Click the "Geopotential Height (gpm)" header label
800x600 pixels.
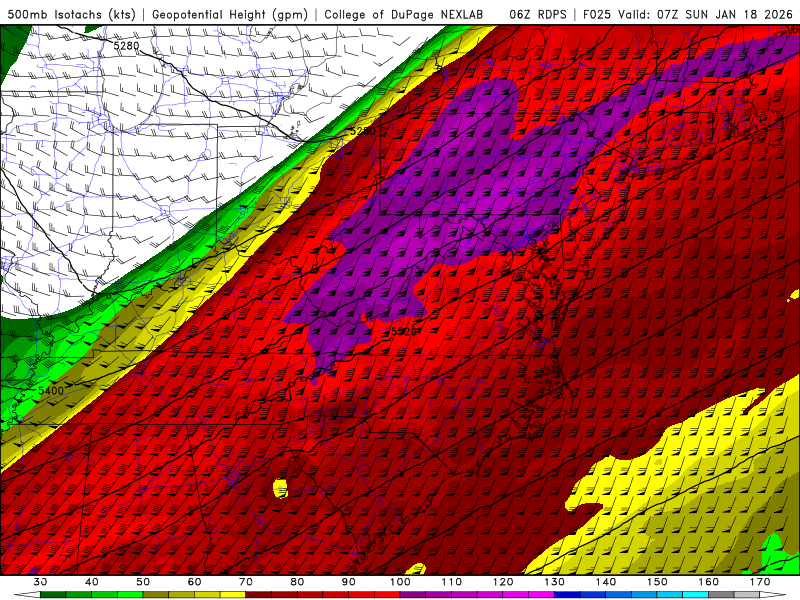[x=230, y=14]
